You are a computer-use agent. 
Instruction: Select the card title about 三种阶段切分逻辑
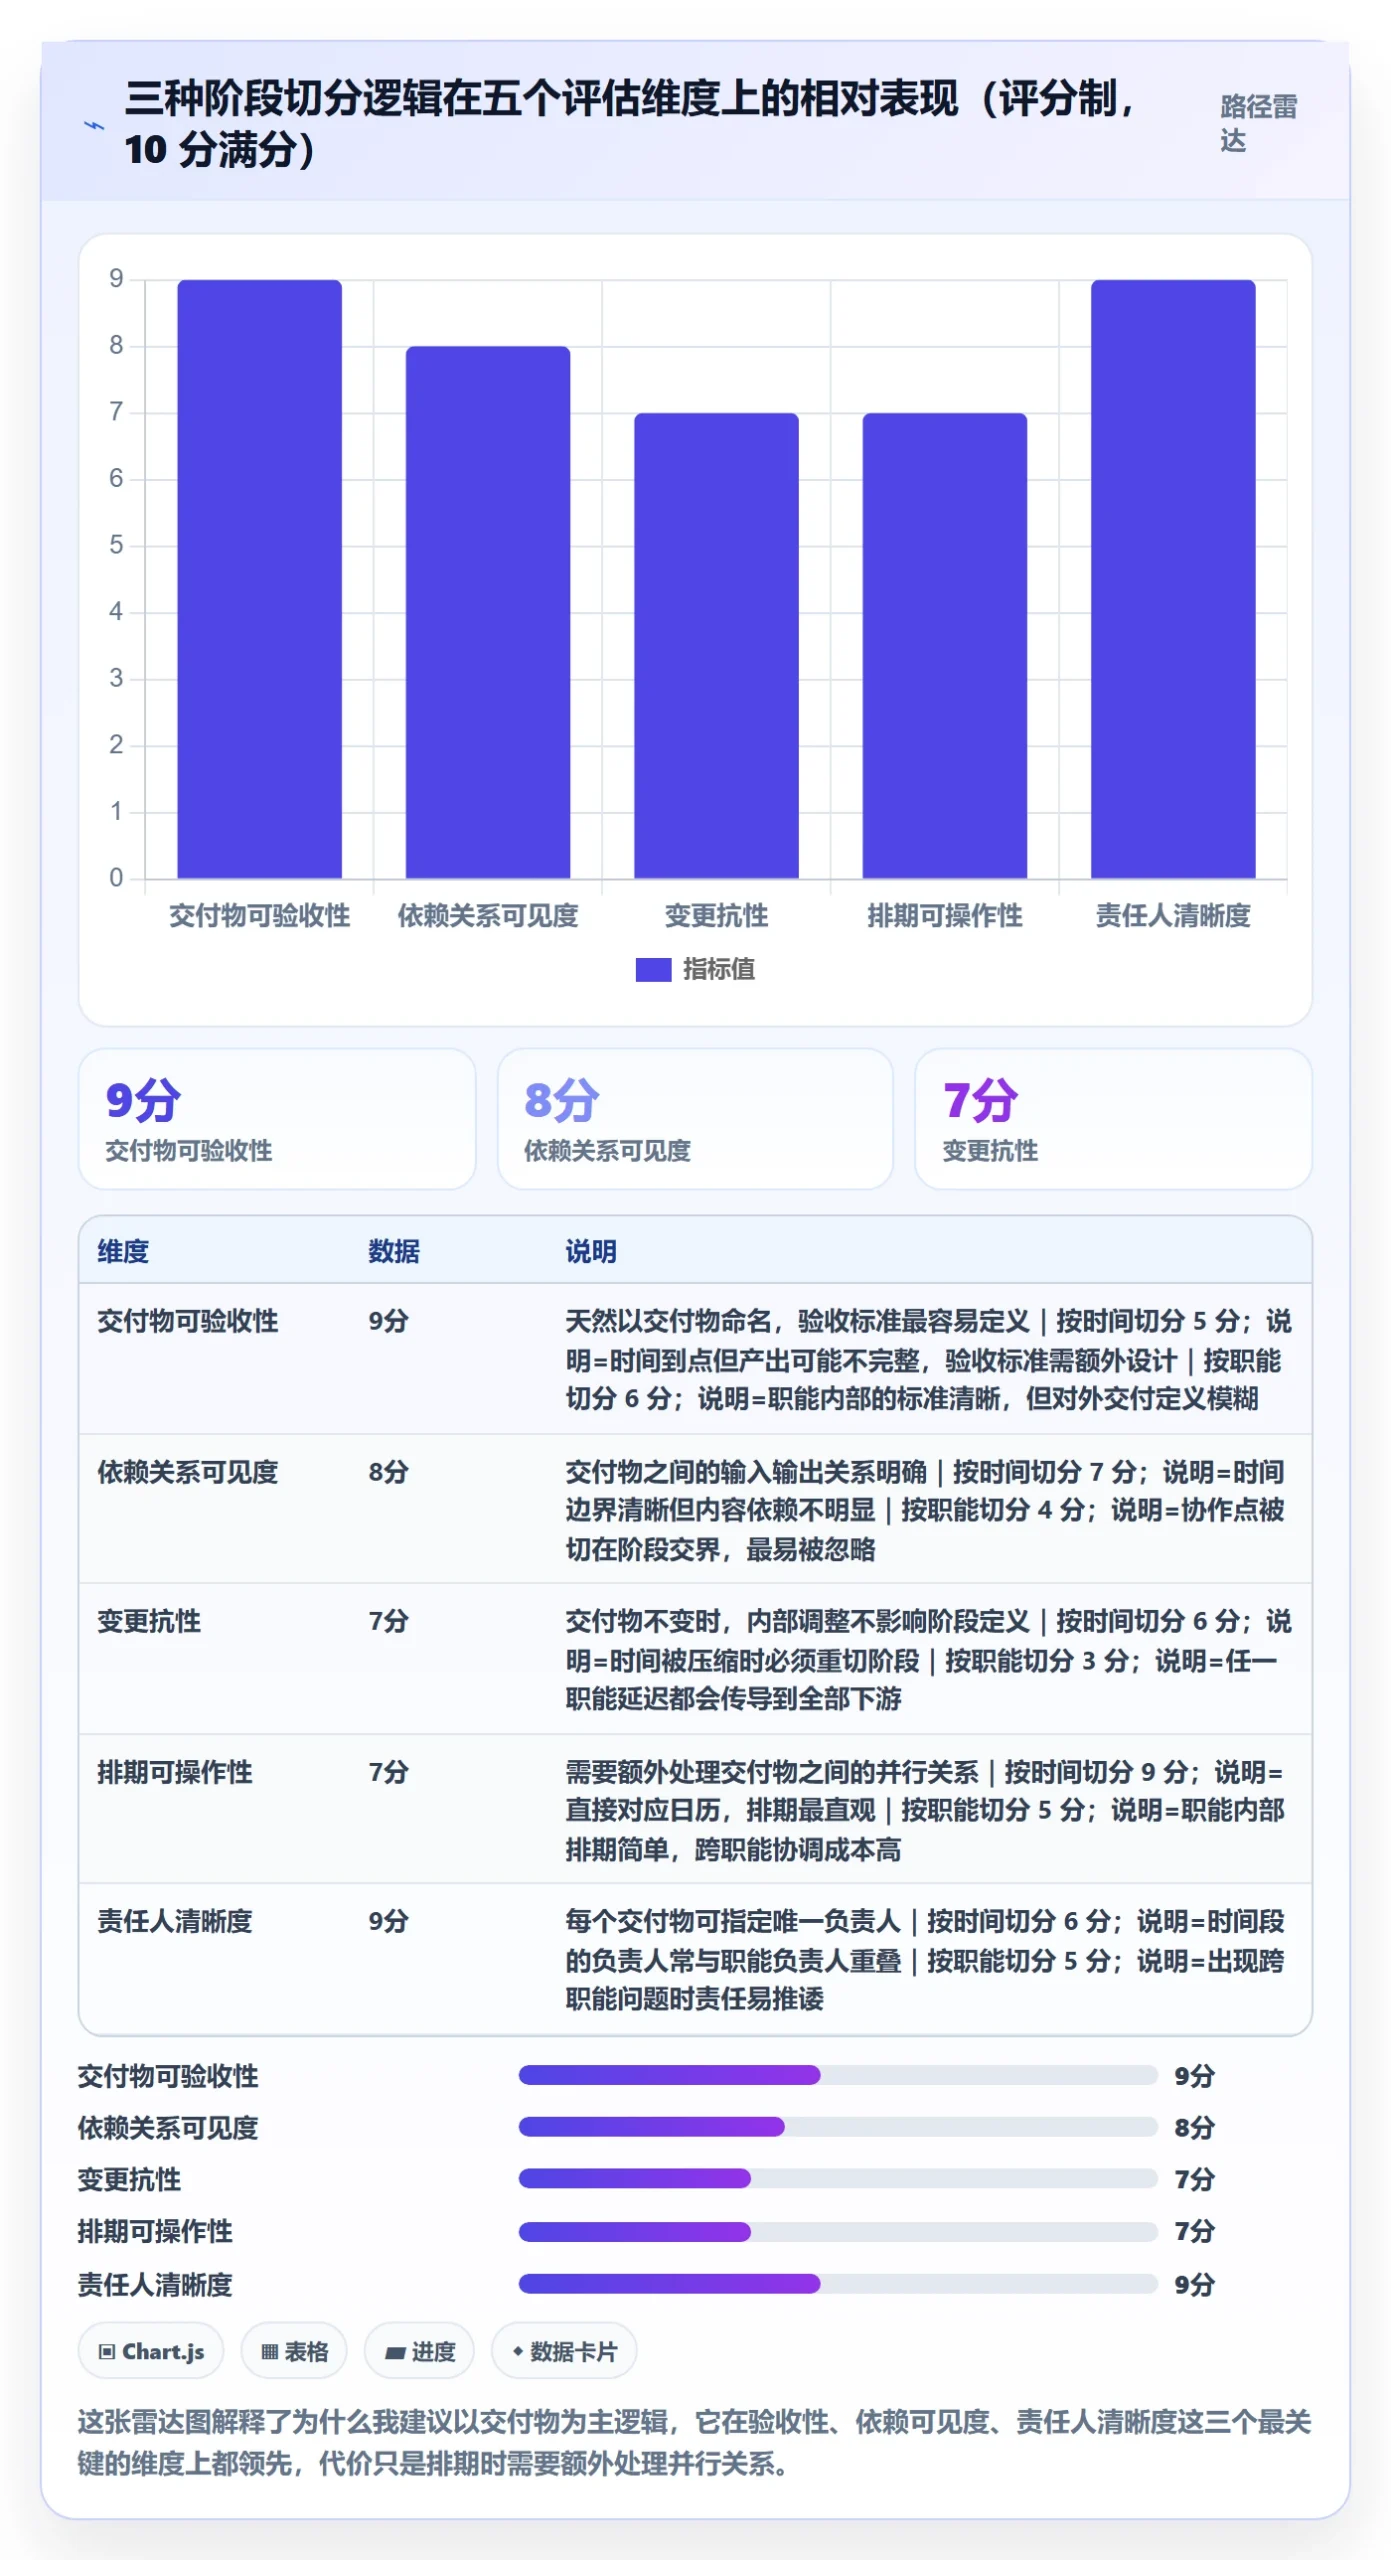630,124
